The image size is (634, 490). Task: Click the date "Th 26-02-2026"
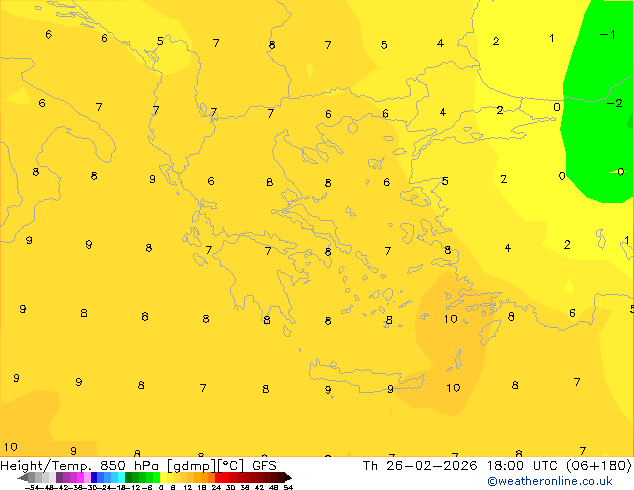[420, 466]
